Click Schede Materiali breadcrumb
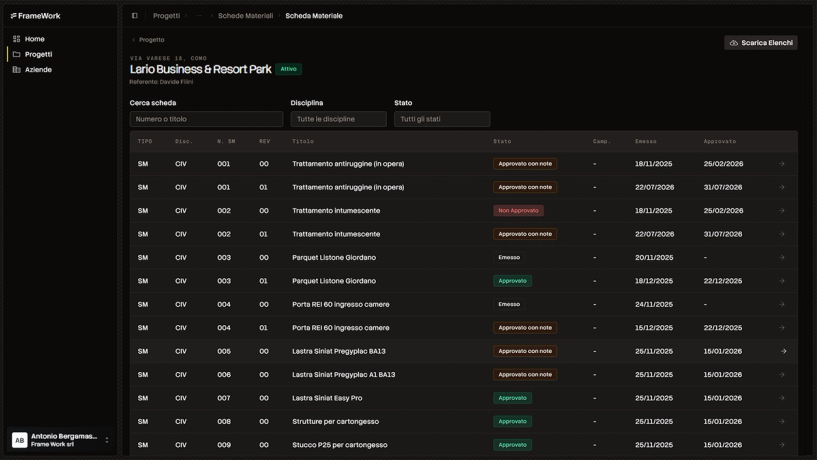The width and height of the screenshot is (817, 460). [245, 16]
